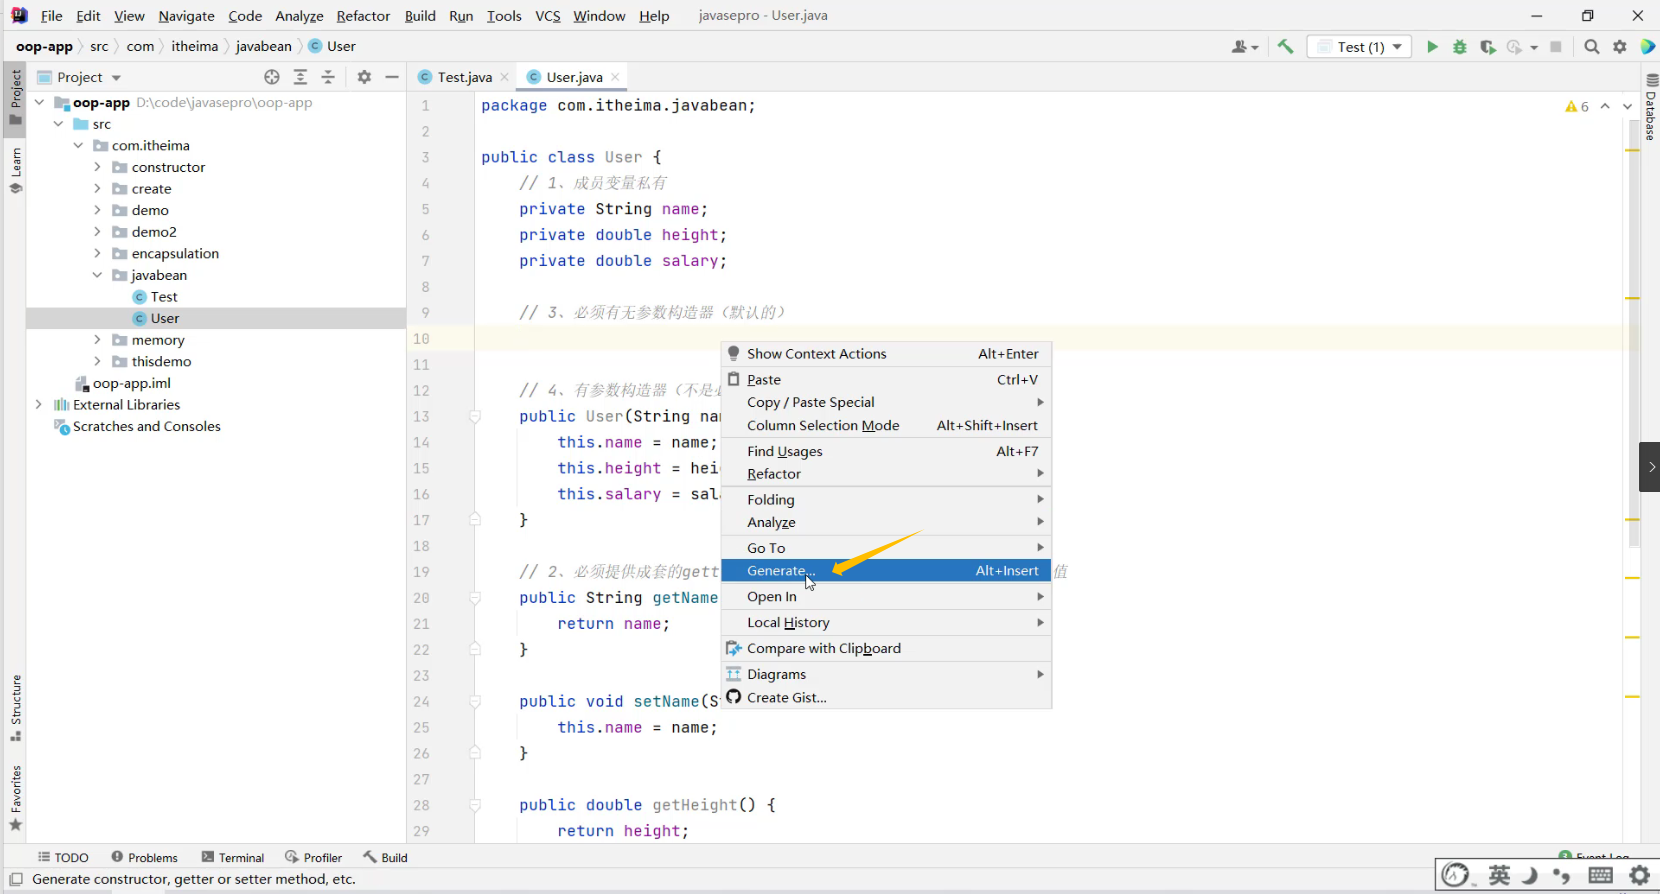
Task: Click Expand All icon in the Project panel header
Action: pos(300,77)
